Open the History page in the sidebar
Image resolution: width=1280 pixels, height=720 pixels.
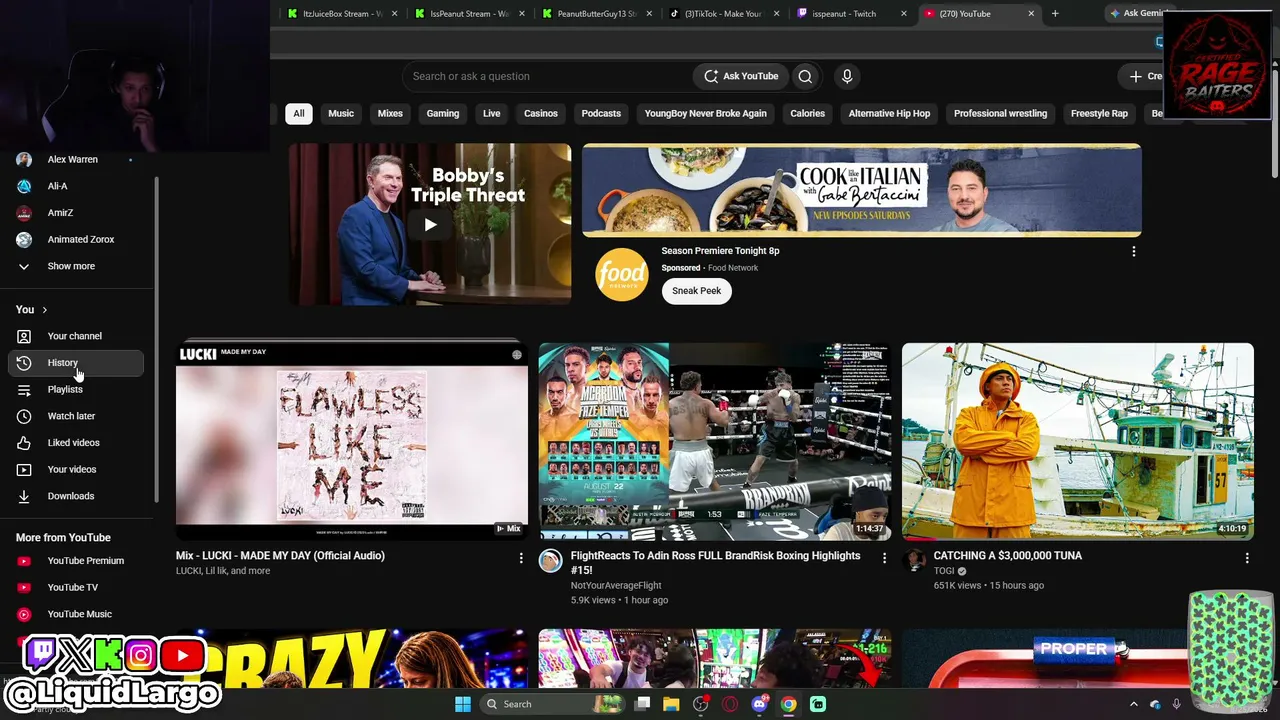coord(76,363)
